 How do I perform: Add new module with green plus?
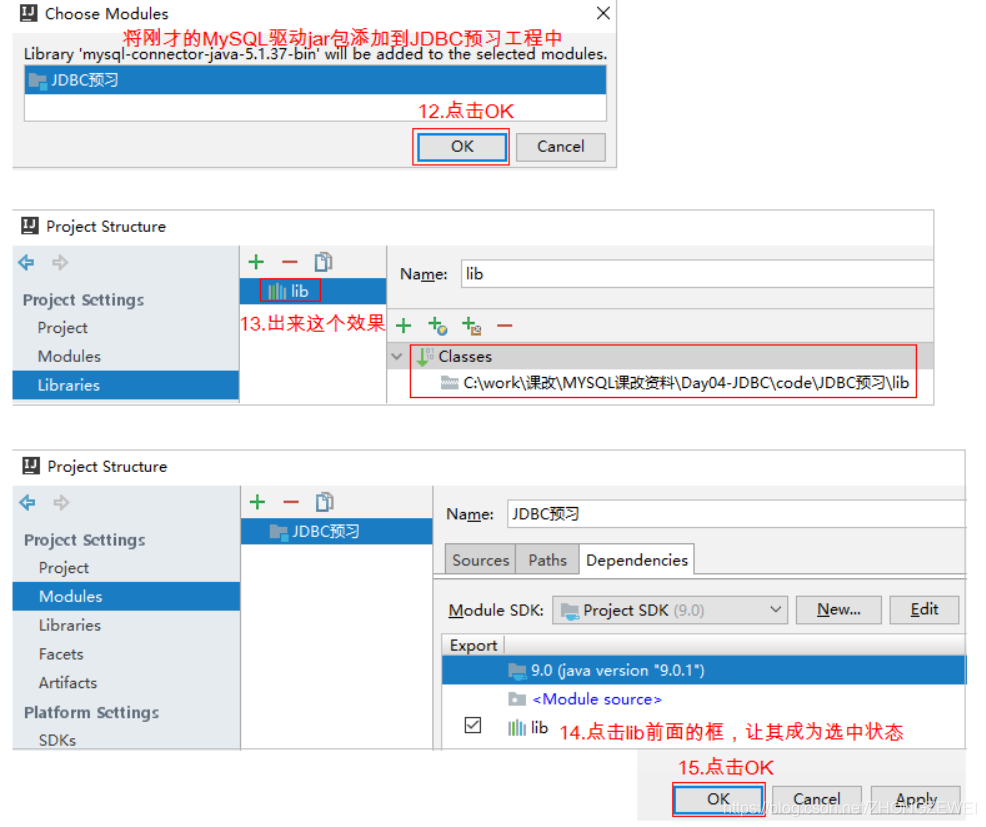[x=257, y=502]
